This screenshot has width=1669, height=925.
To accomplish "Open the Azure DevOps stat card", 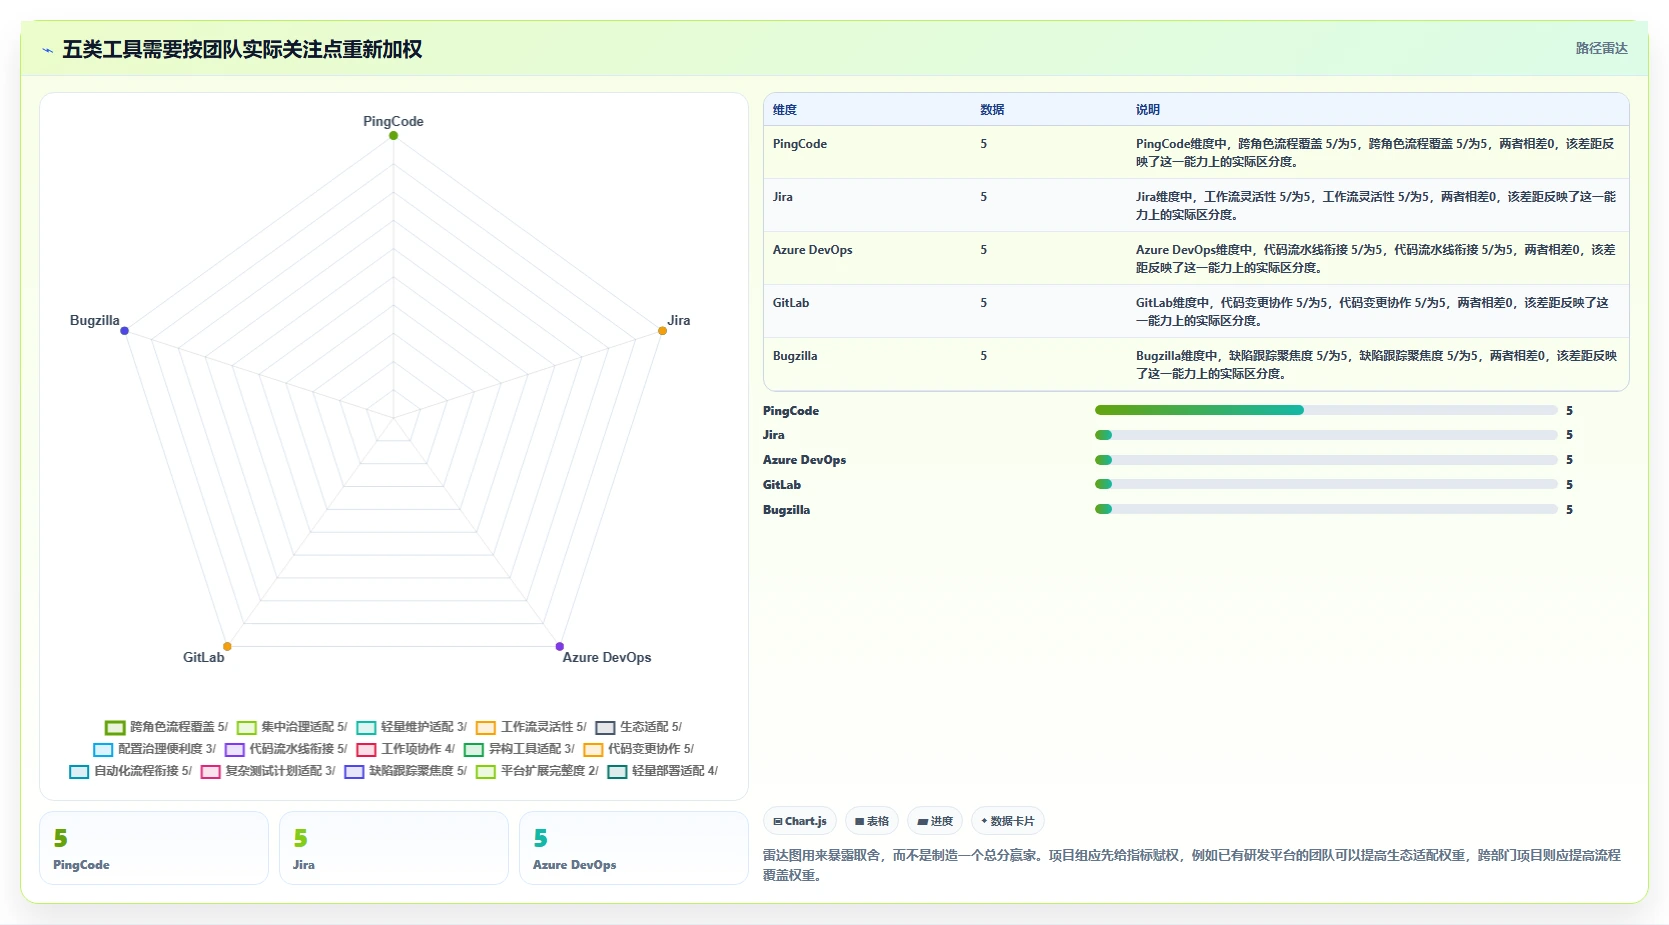I will [x=634, y=848].
